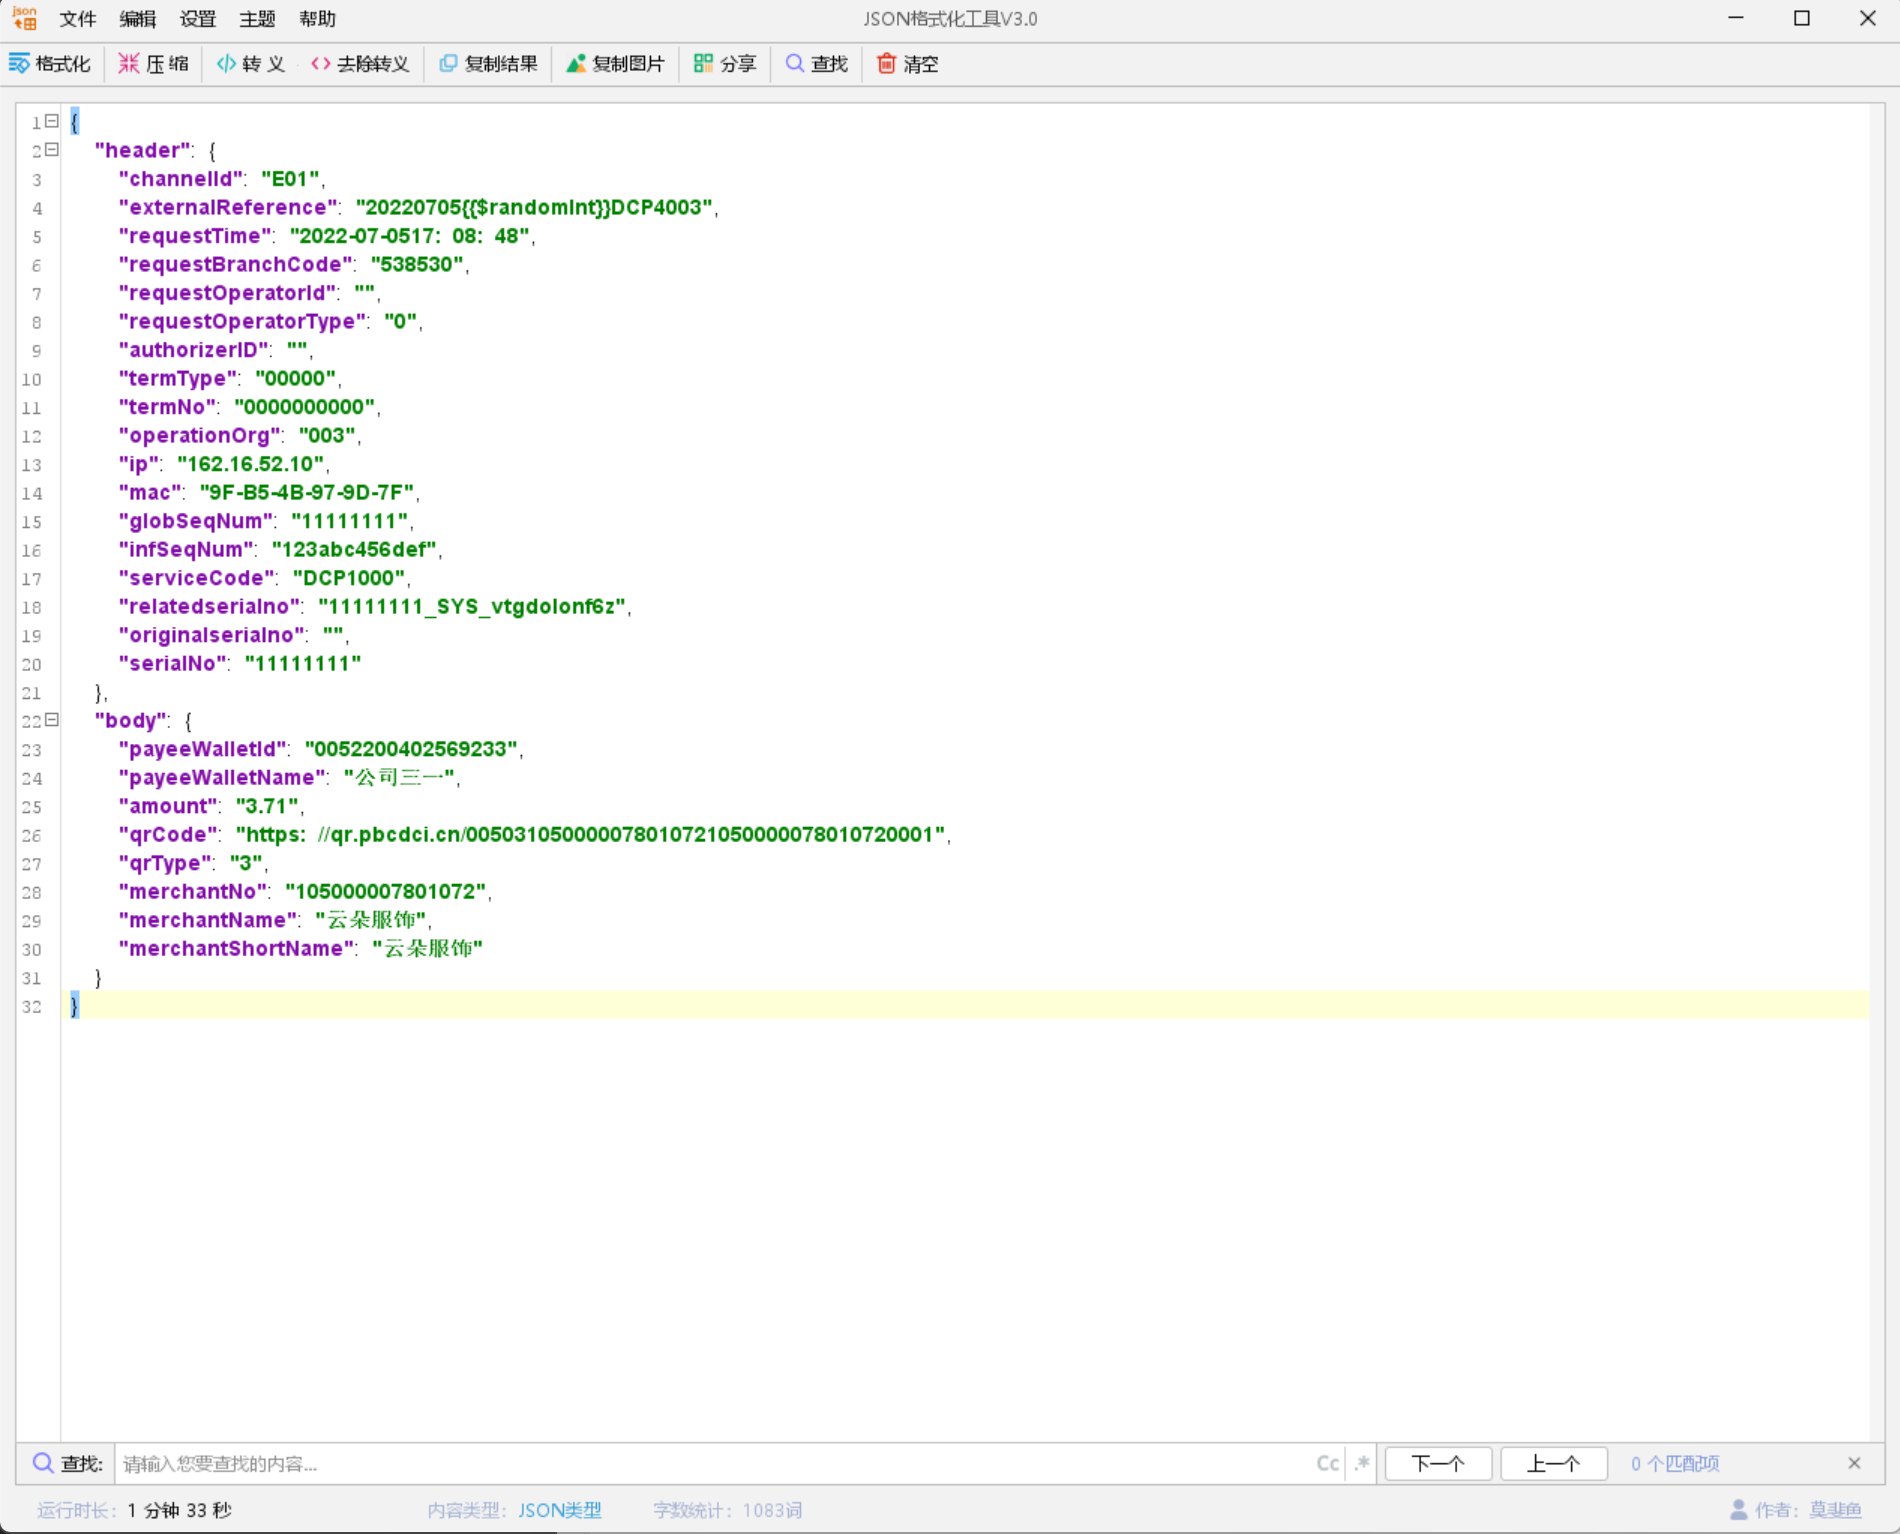Click the Share (分享) toolbar icon

704,64
